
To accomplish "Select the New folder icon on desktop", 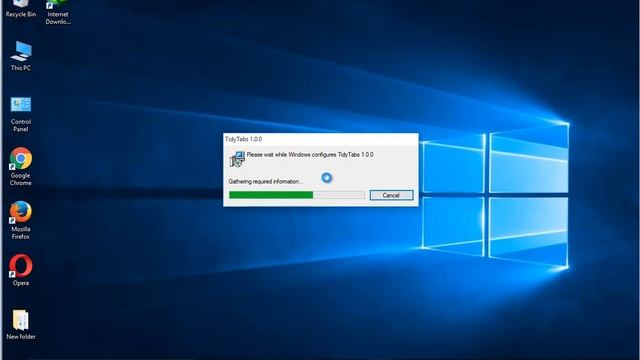I will tap(21, 324).
